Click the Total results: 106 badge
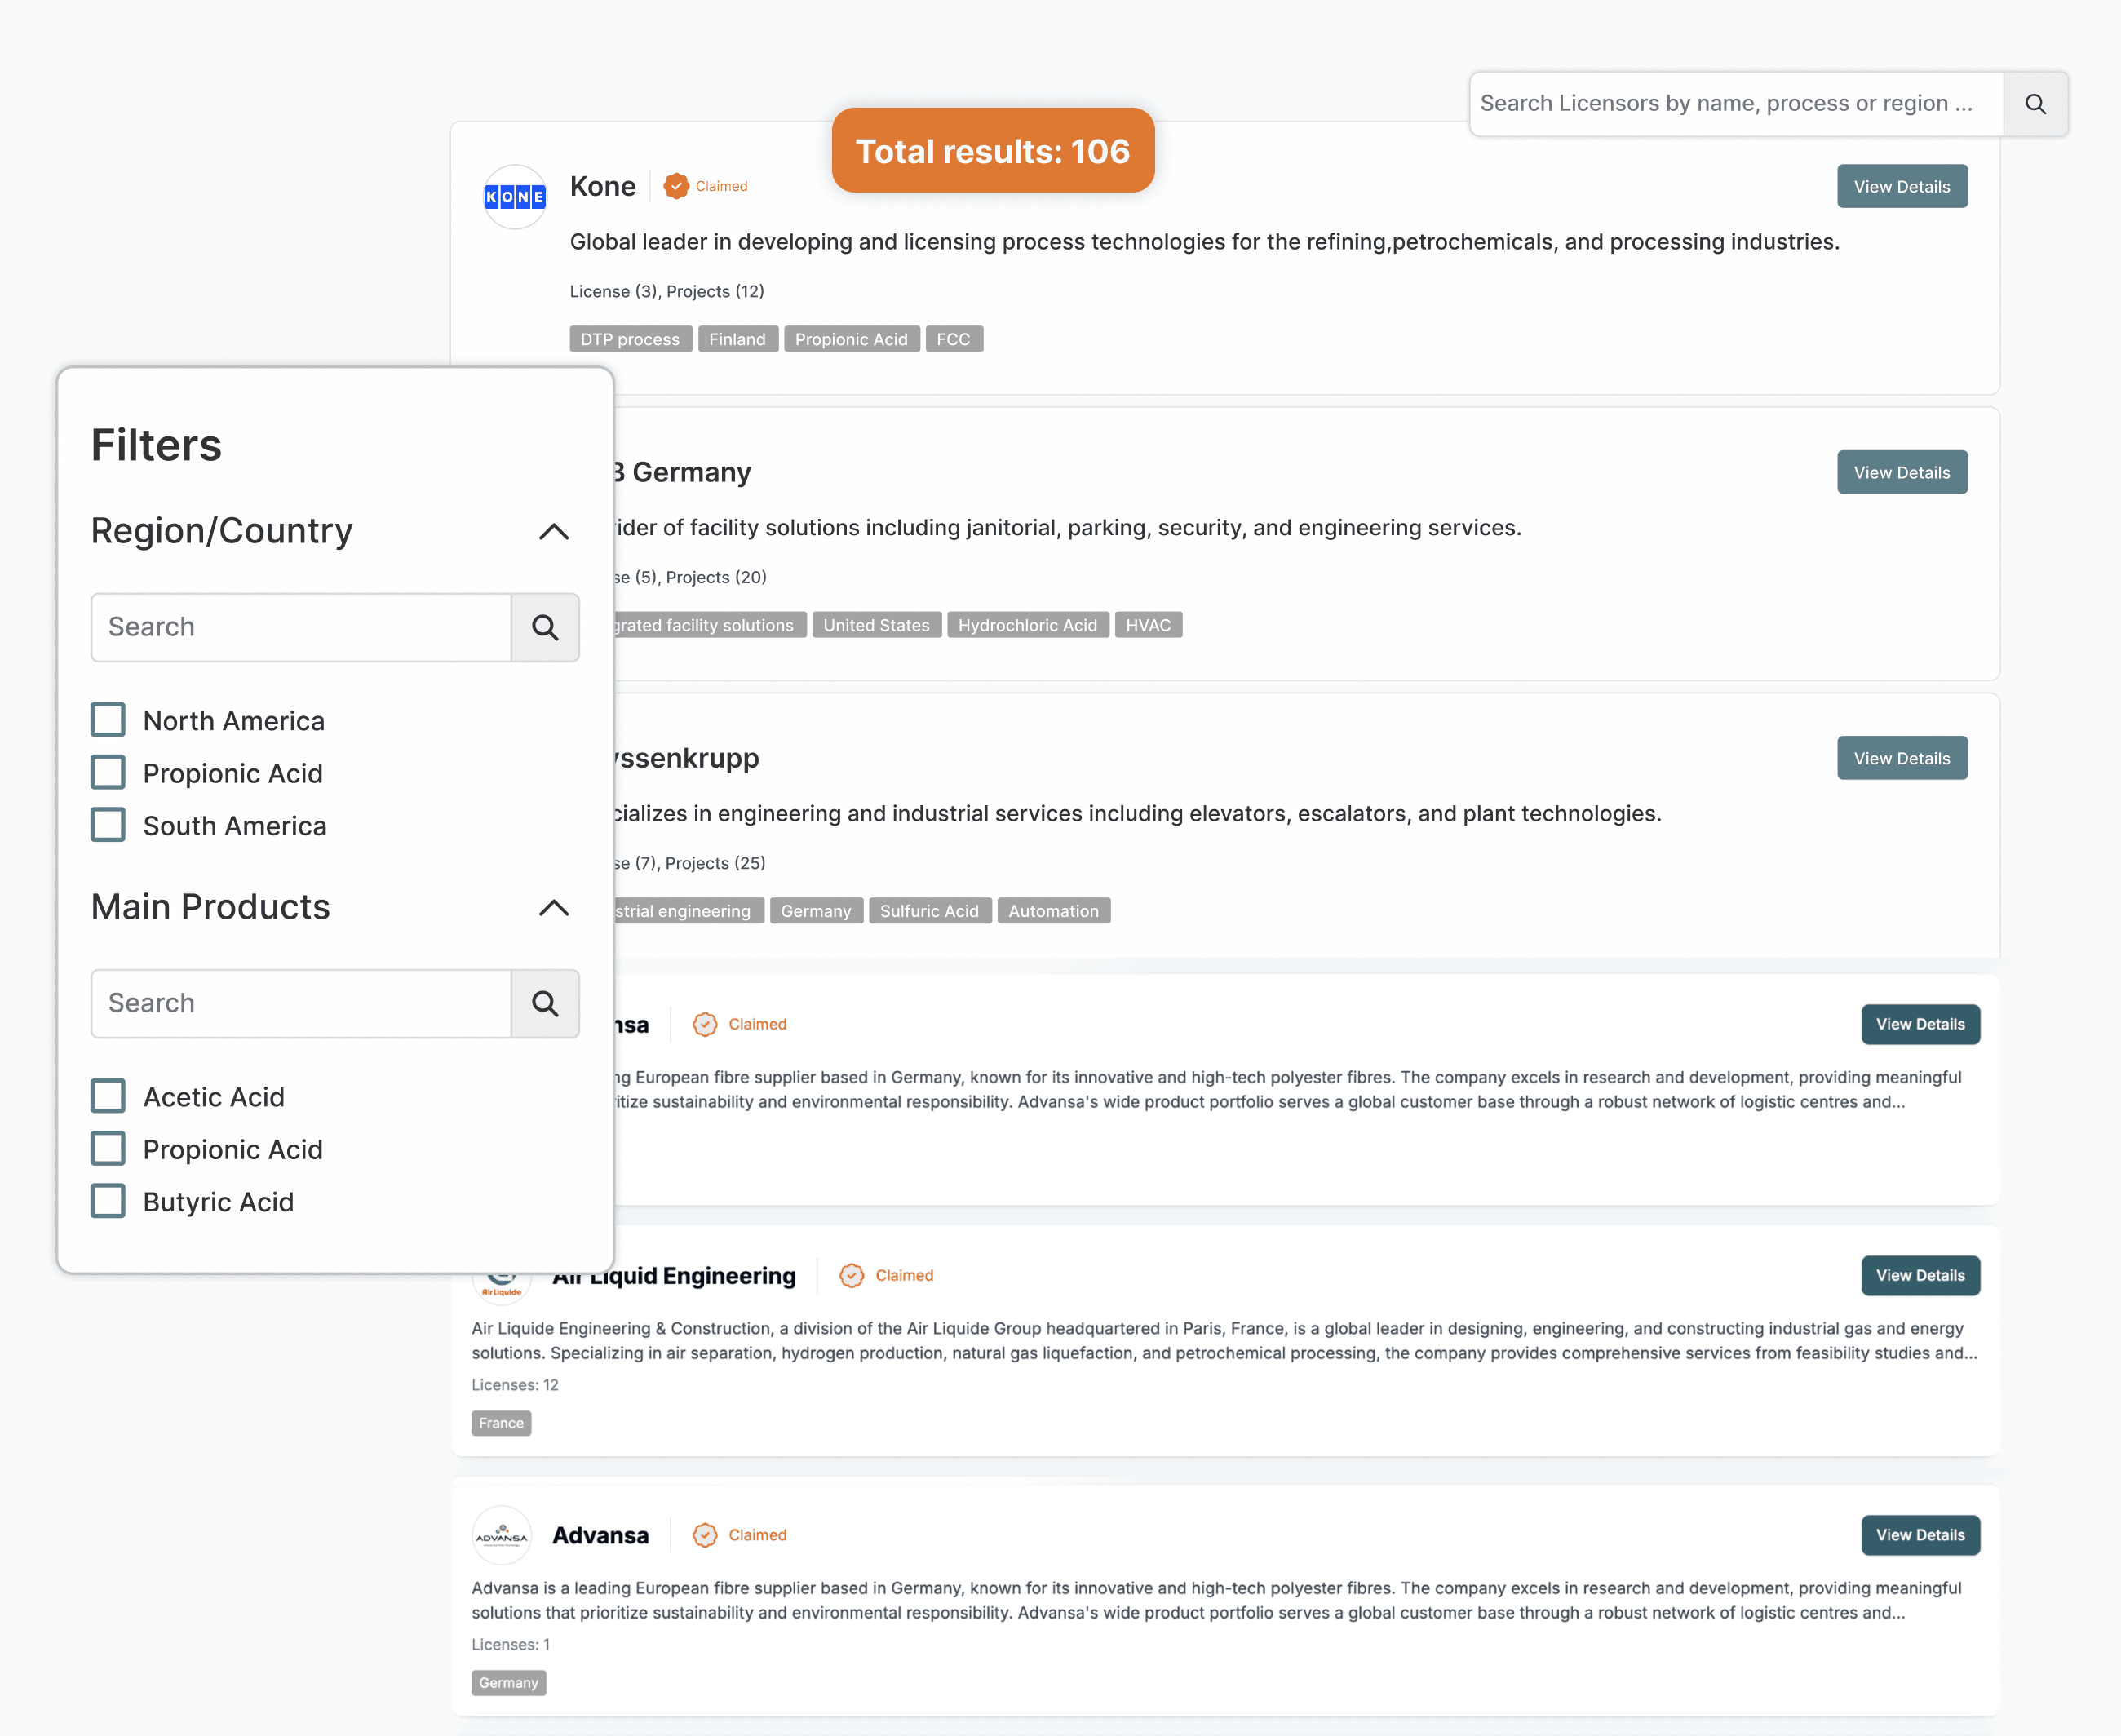 [x=993, y=151]
